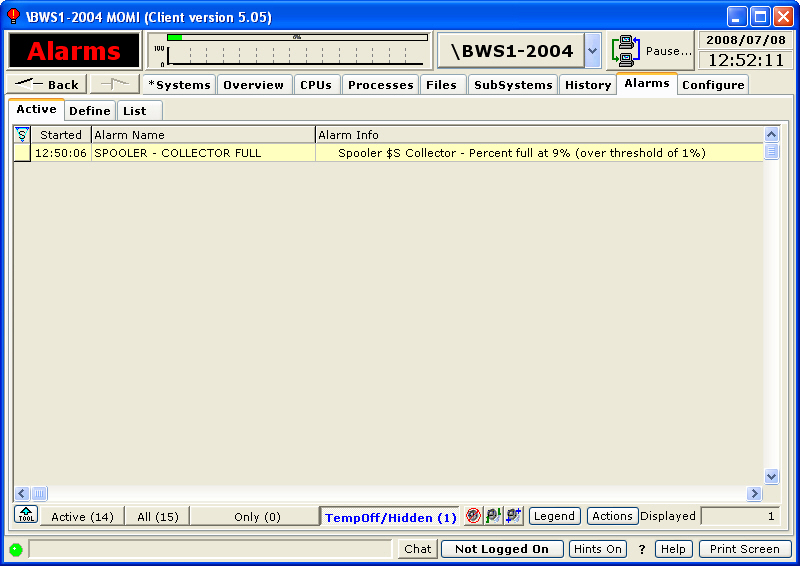Click the severity column header icon

pos(22,135)
